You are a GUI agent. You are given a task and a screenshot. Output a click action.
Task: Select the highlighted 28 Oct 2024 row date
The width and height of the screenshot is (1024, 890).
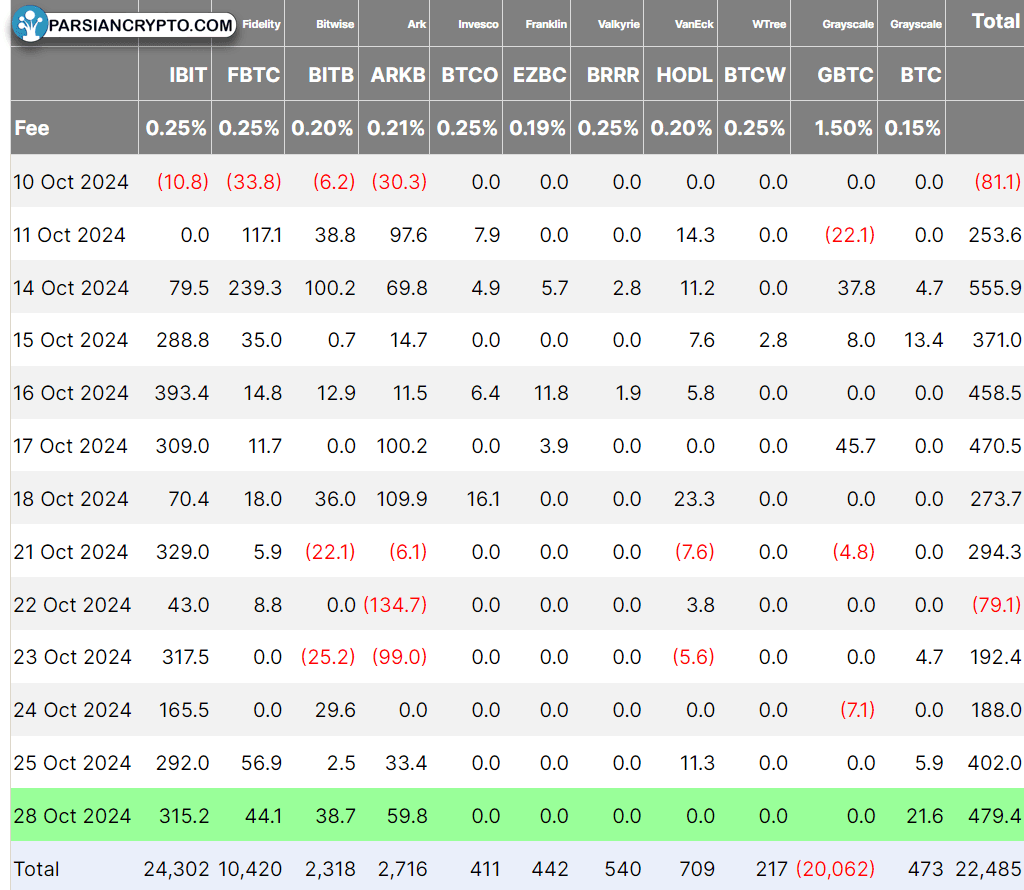[x=72, y=816]
